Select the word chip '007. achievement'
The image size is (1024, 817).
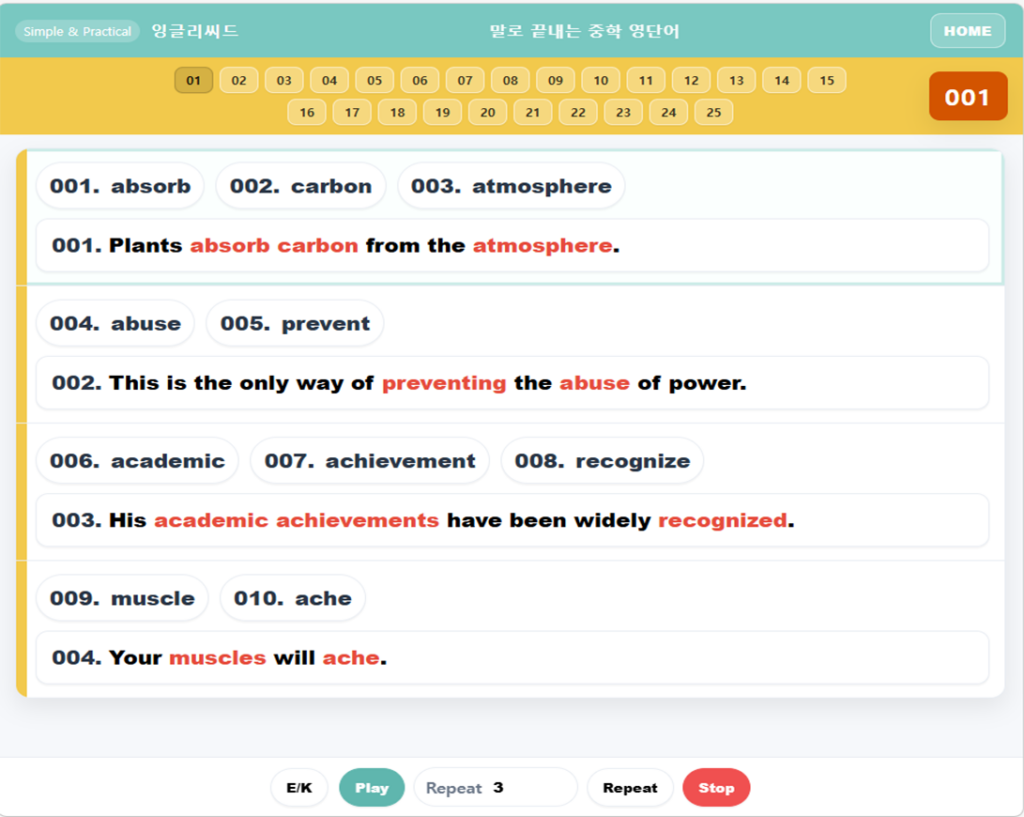point(369,461)
